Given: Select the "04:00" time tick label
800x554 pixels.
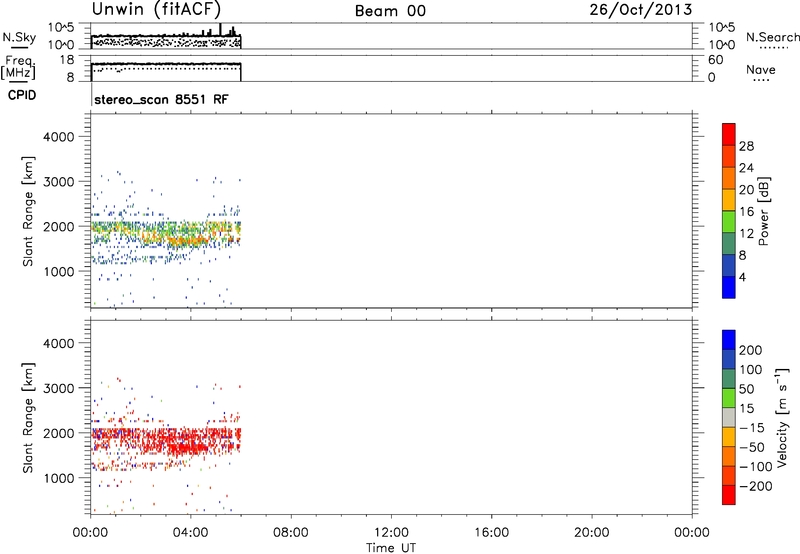Looking at the screenshot, I should click(x=191, y=533).
